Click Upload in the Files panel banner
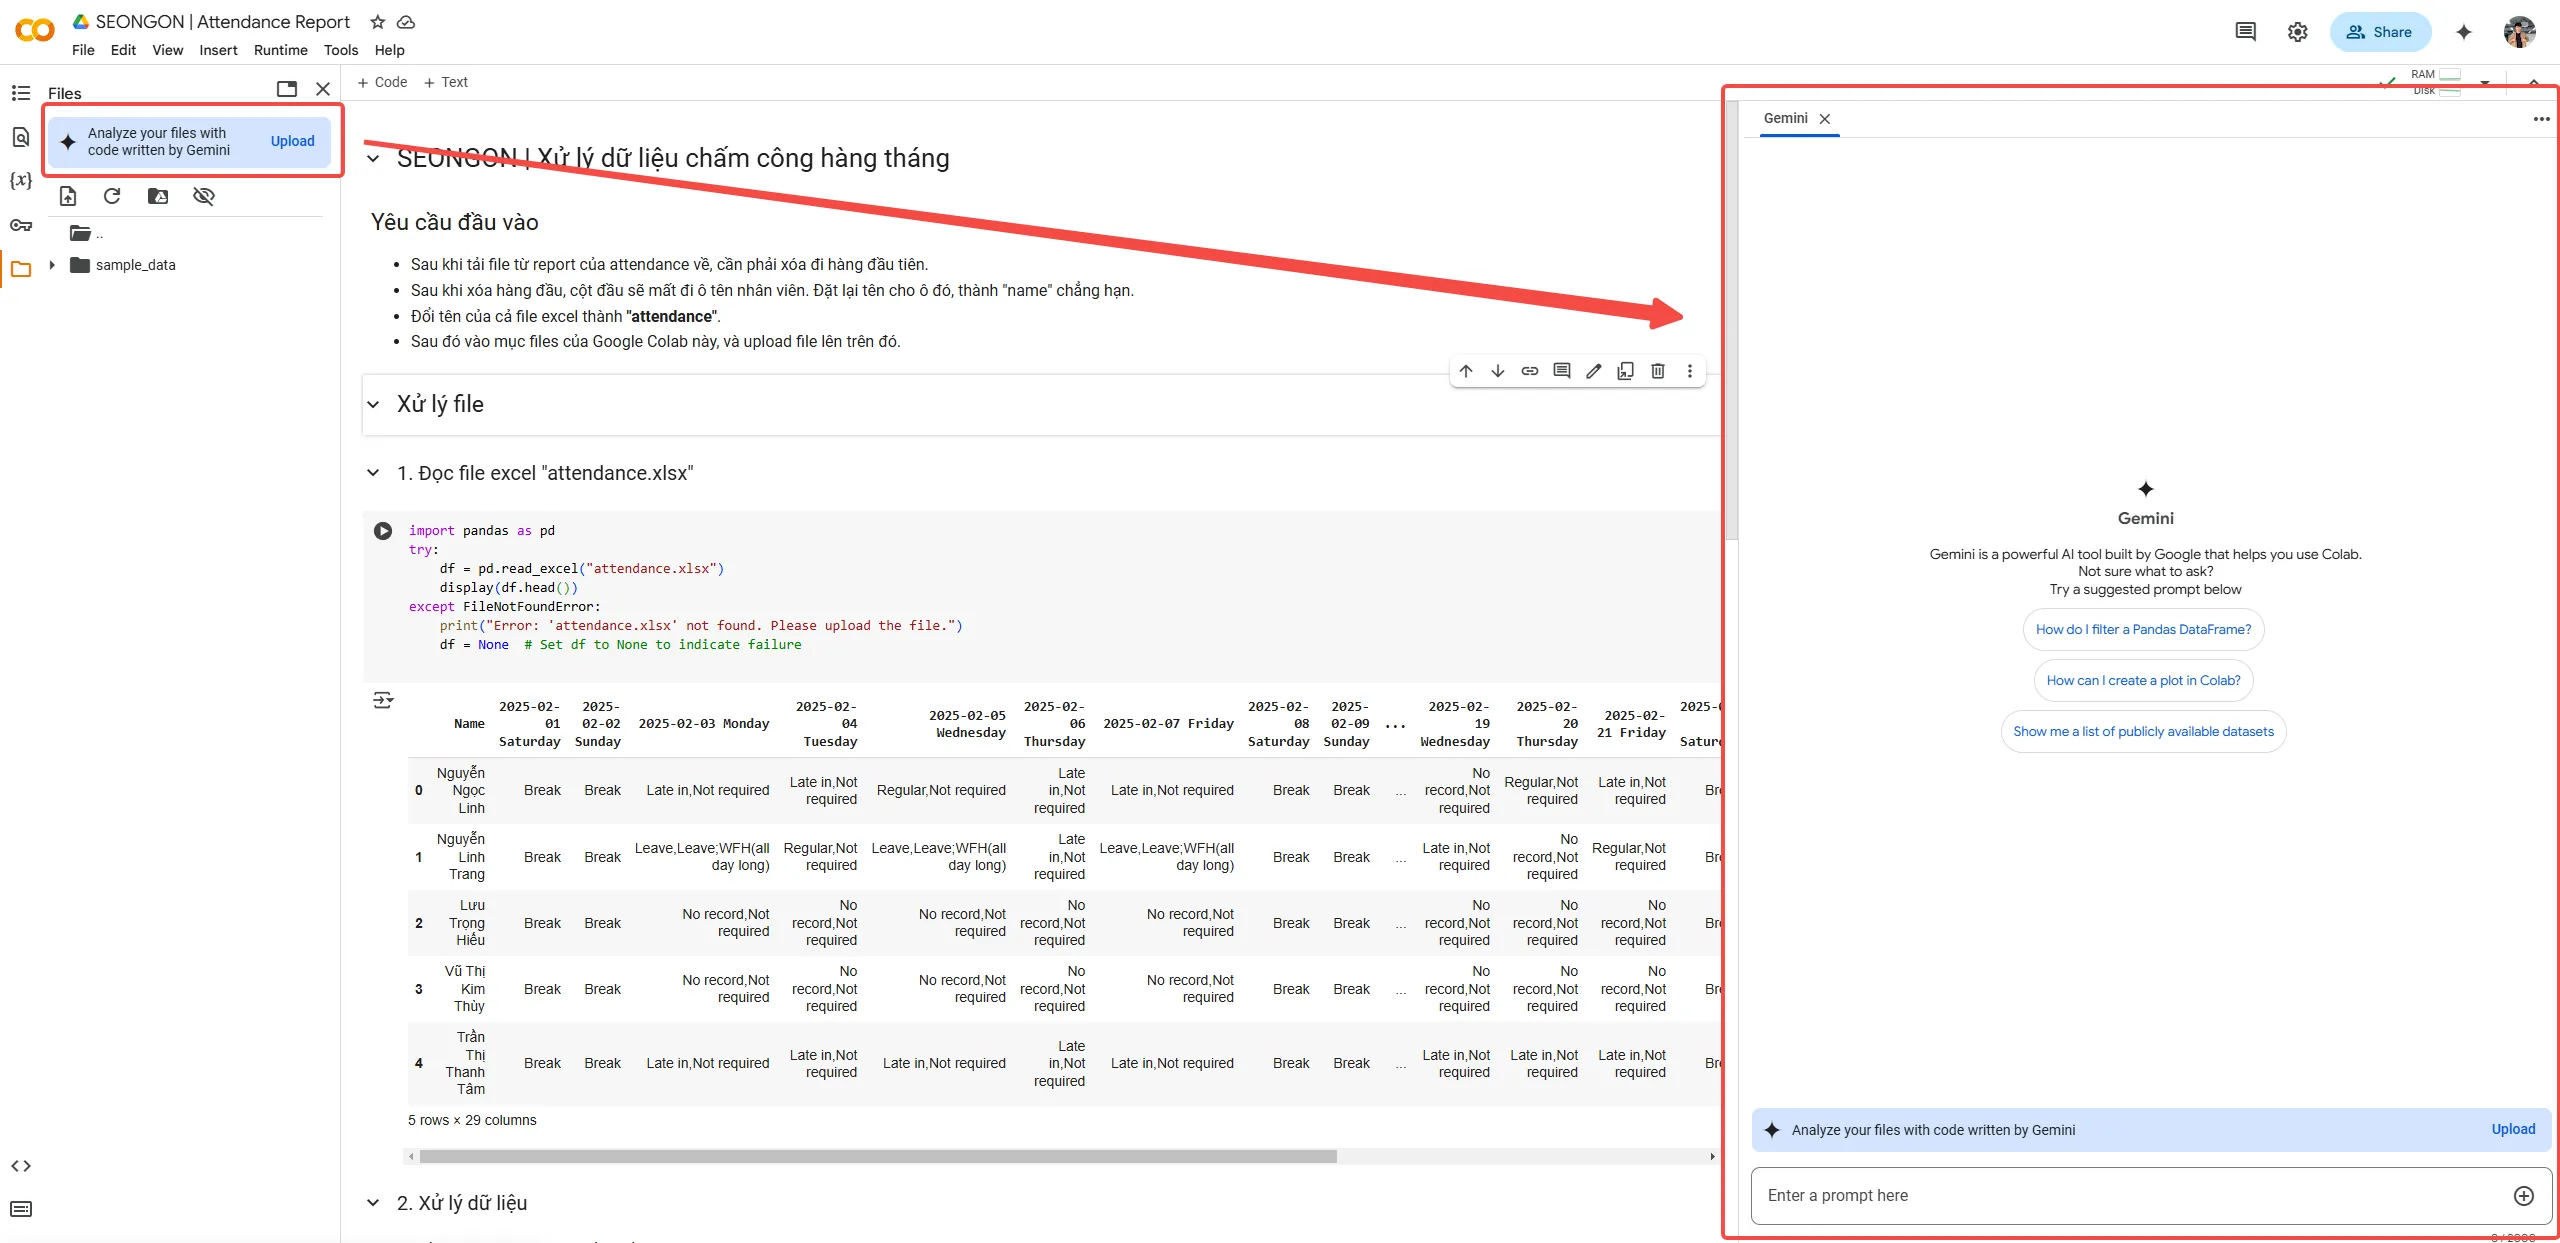2560x1243 pixels. coord(292,141)
